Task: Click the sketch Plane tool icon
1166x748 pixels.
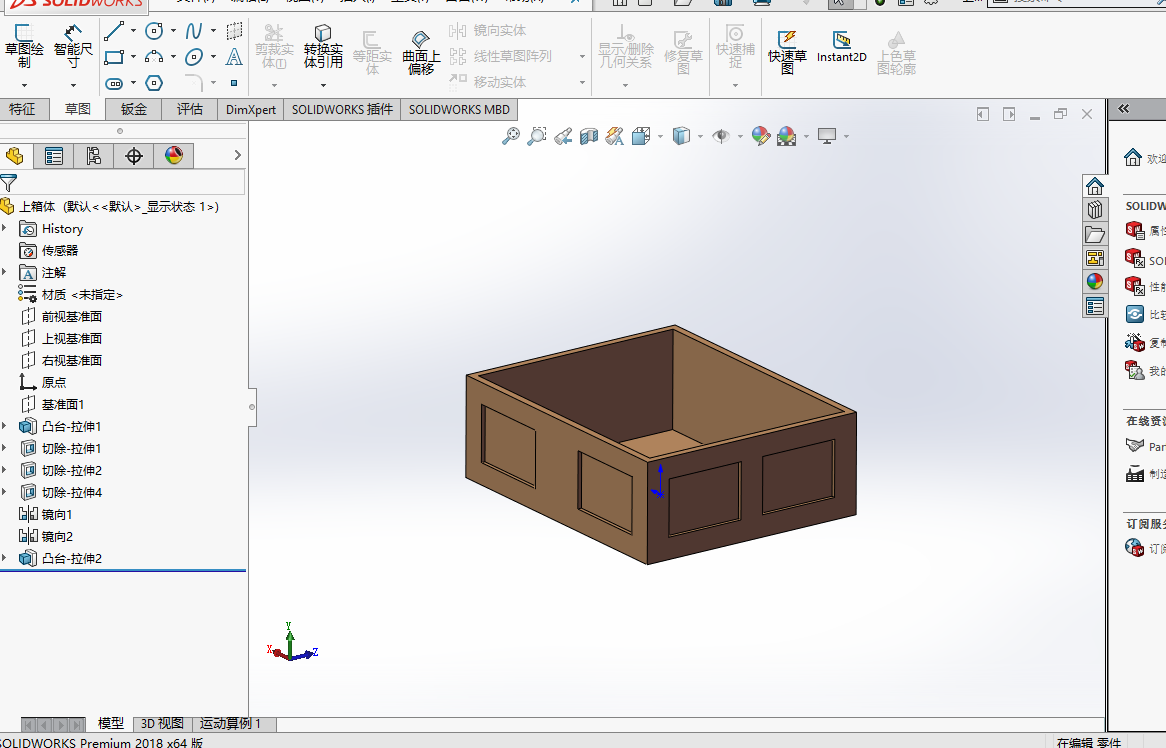Action: 233,30
